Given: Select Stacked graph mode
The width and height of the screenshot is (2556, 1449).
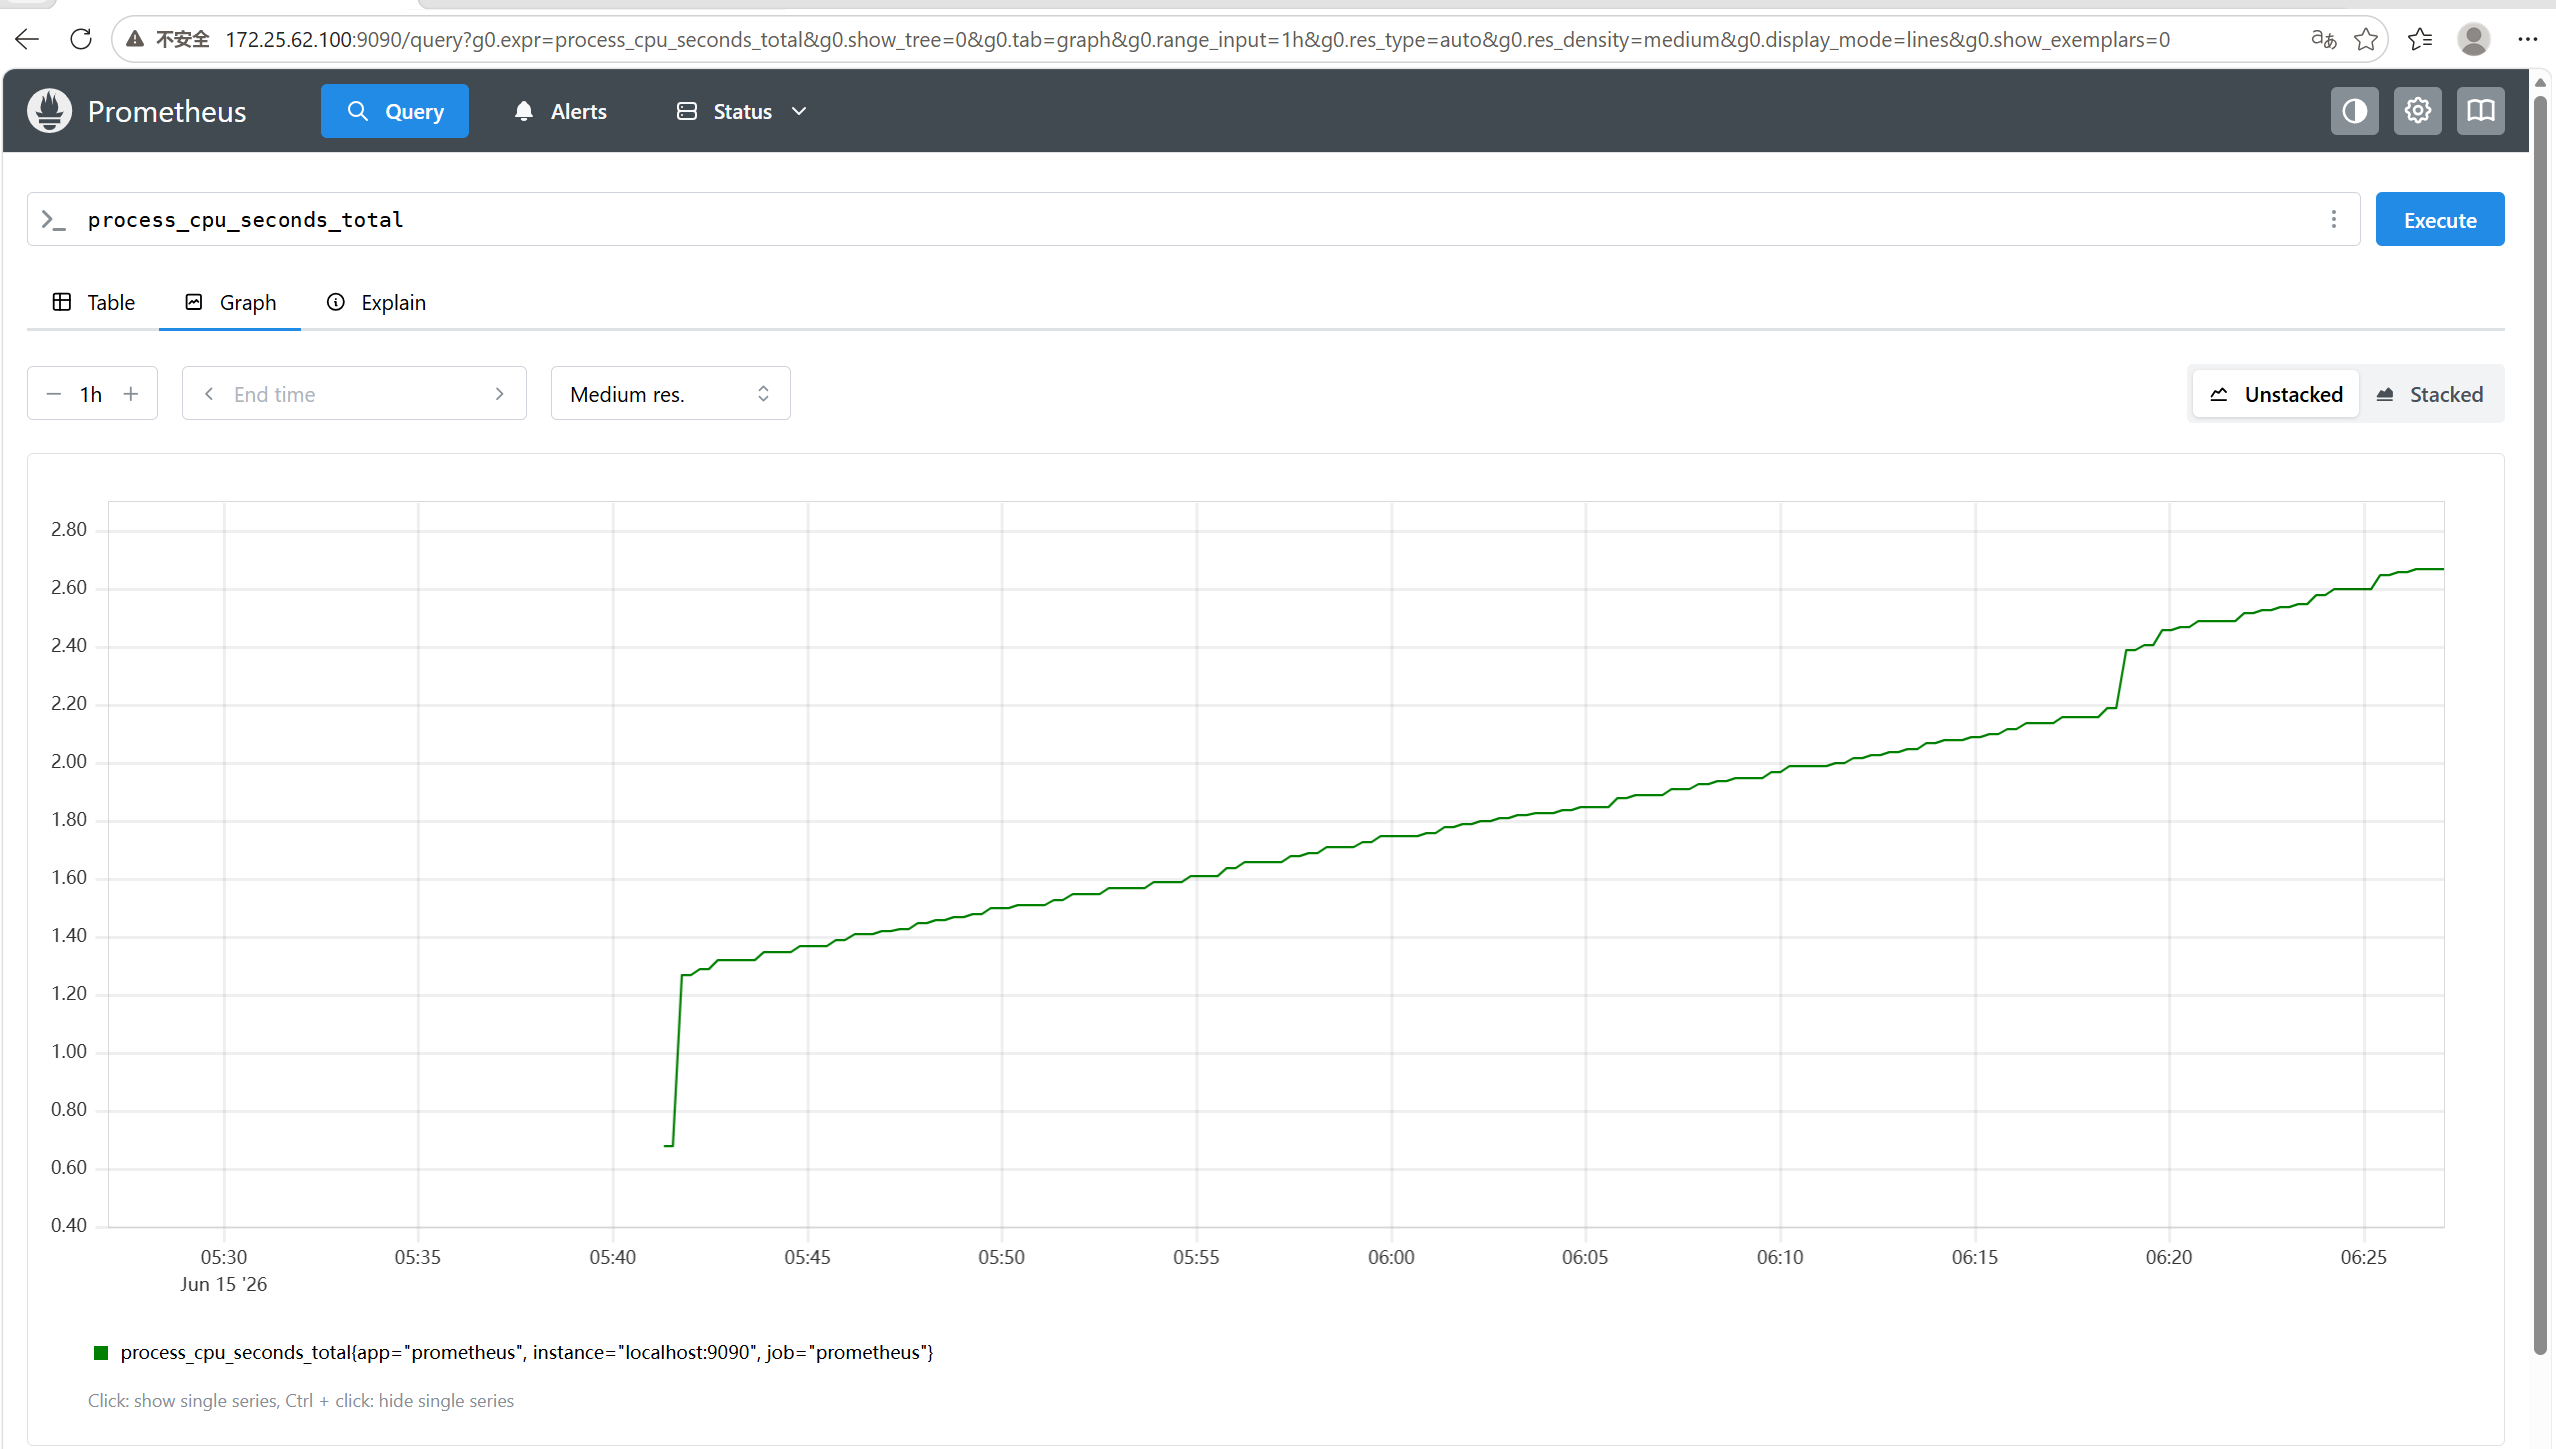Looking at the screenshot, I should coord(2431,394).
